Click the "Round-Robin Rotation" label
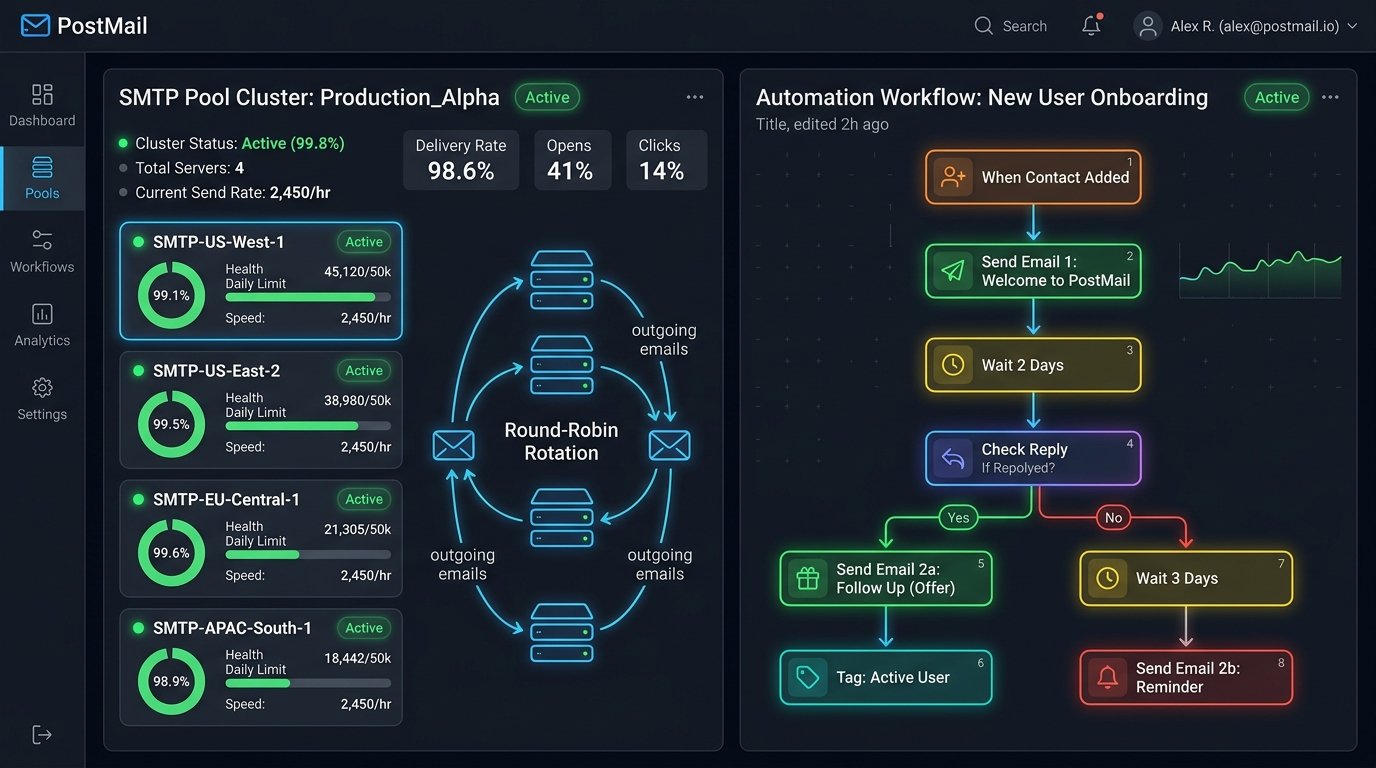Viewport: 1376px width, 768px height. coord(561,441)
